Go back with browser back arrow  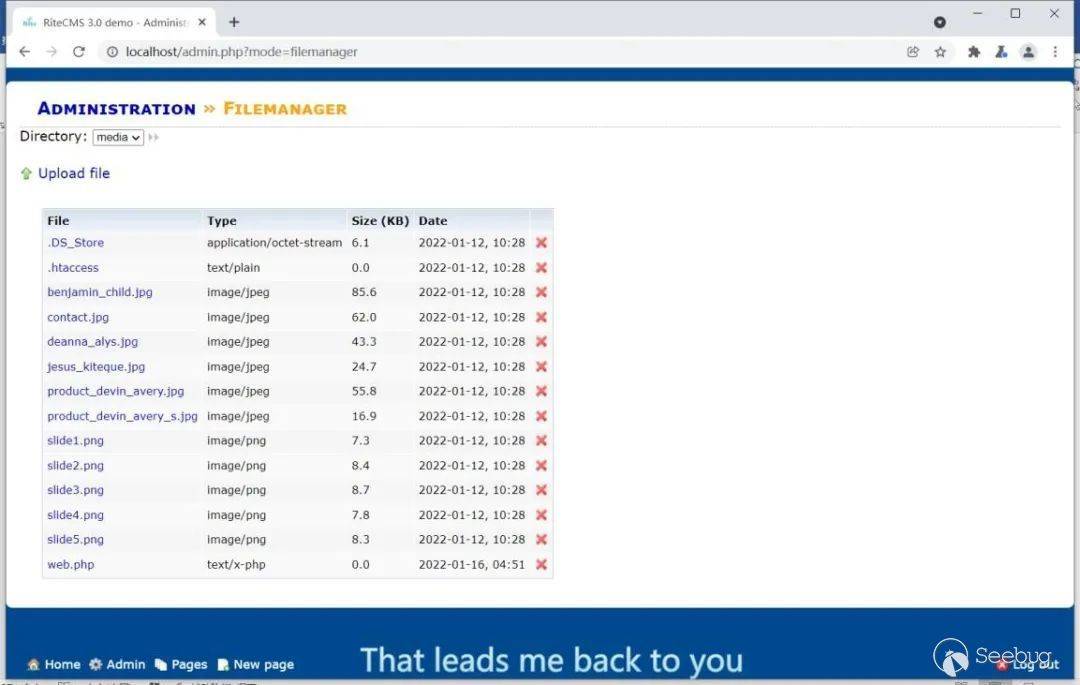tap(25, 52)
